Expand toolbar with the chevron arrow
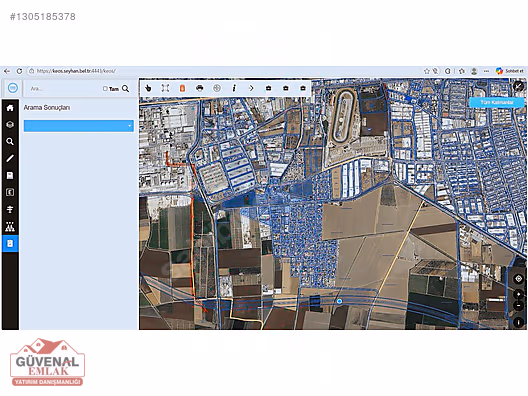Viewport: 528px width, 396px height. tap(251, 88)
